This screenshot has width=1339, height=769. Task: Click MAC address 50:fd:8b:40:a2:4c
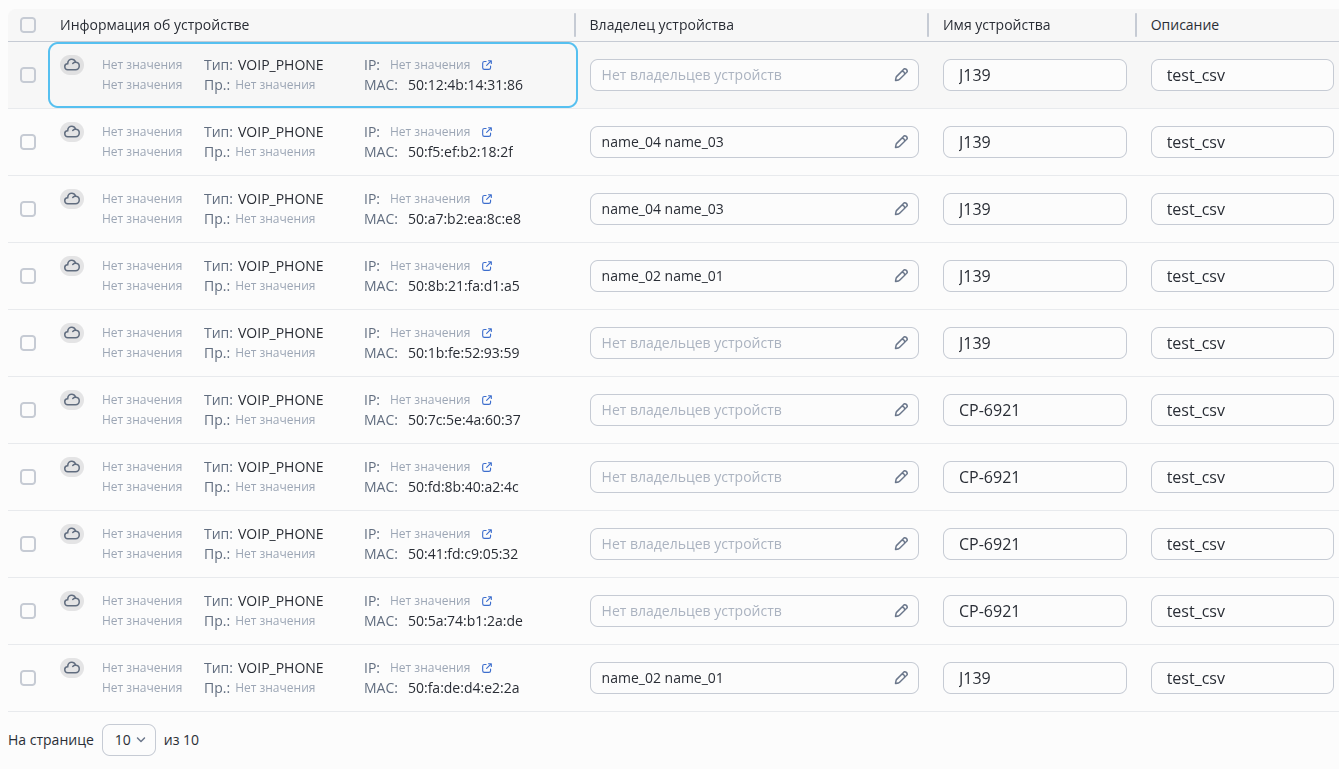click(x=463, y=487)
